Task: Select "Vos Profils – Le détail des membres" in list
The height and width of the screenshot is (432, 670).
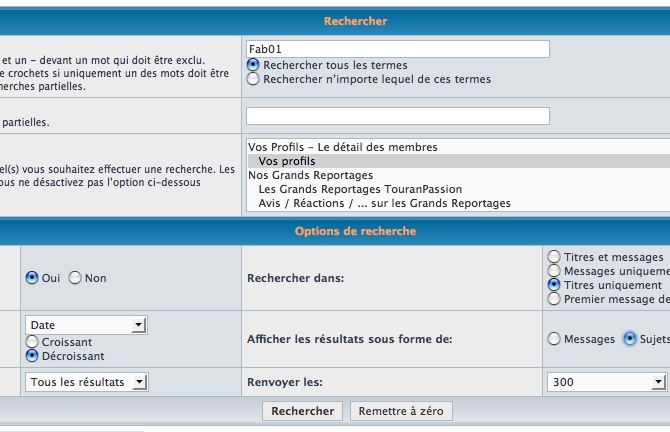Action: point(342,147)
